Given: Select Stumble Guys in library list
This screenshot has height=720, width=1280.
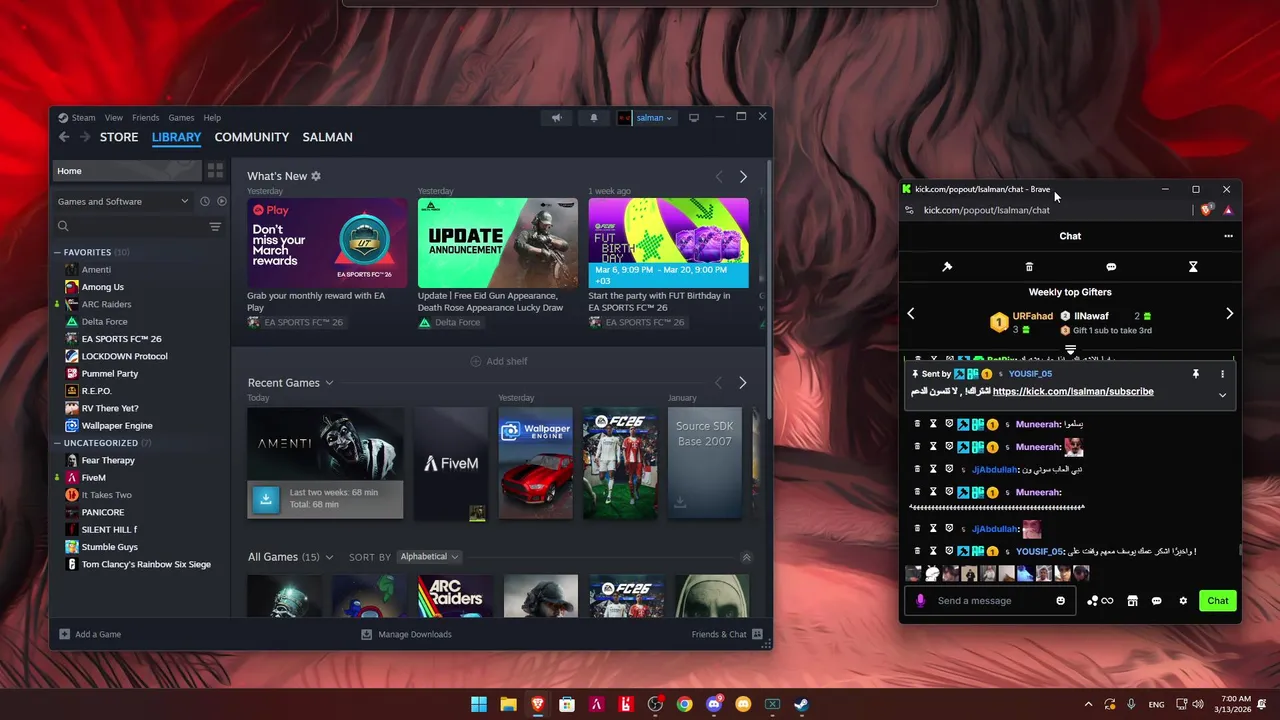Looking at the screenshot, I should pyautogui.click(x=109, y=547).
